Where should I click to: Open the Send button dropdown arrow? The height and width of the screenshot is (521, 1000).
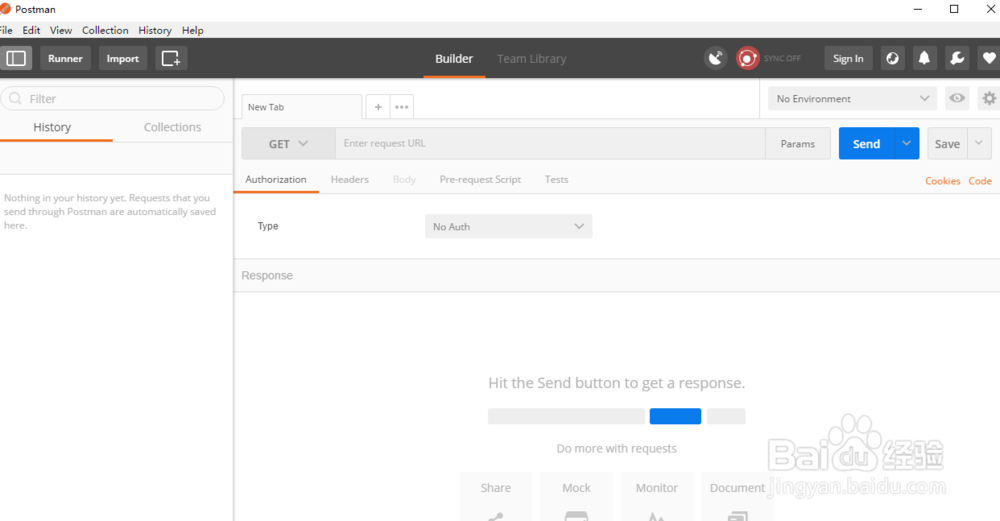tap(906, 143)
